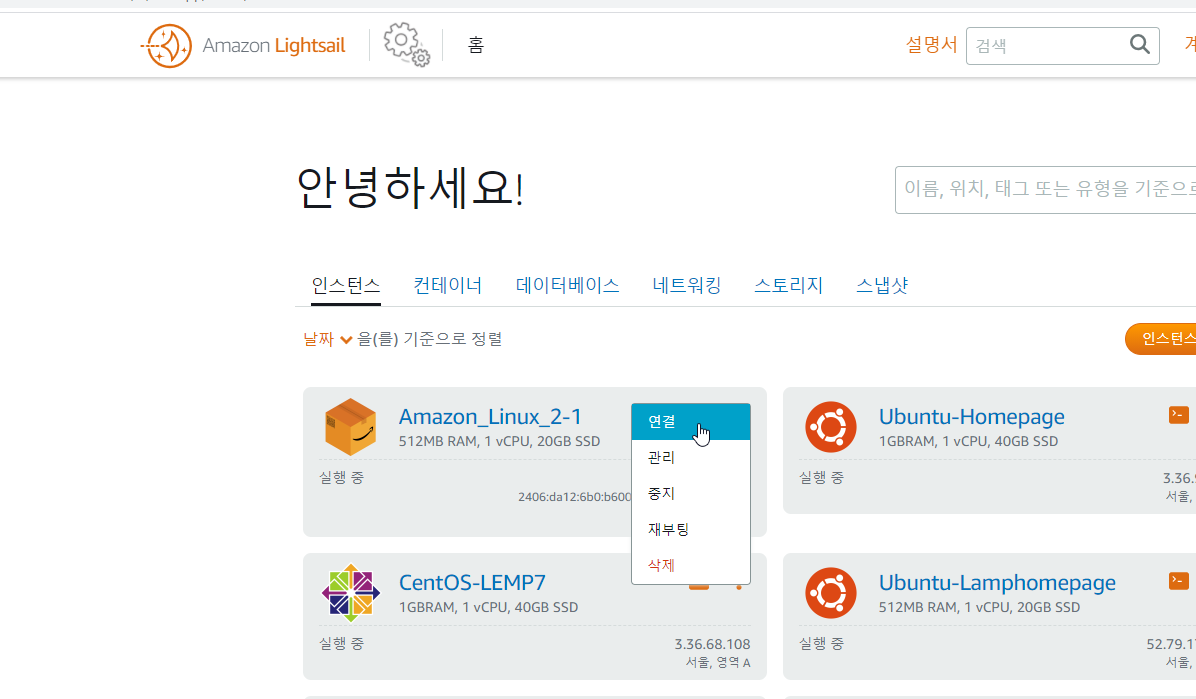Click the CentOS-LEMP7 CentOS logo icon
1196x699 pixels.
(x=350, y=593)
